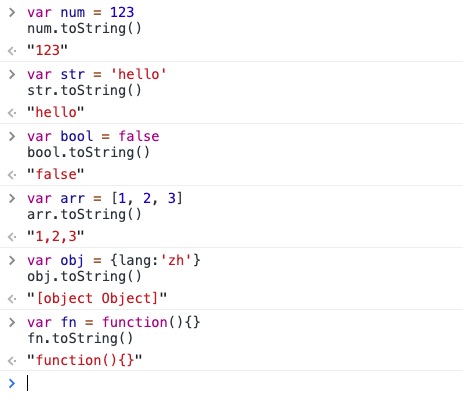Image resolution: width=463 pixels, height=404 pixels.
Task: Click the input chevron beside 'var bool = false'
Action: [12, 136]
